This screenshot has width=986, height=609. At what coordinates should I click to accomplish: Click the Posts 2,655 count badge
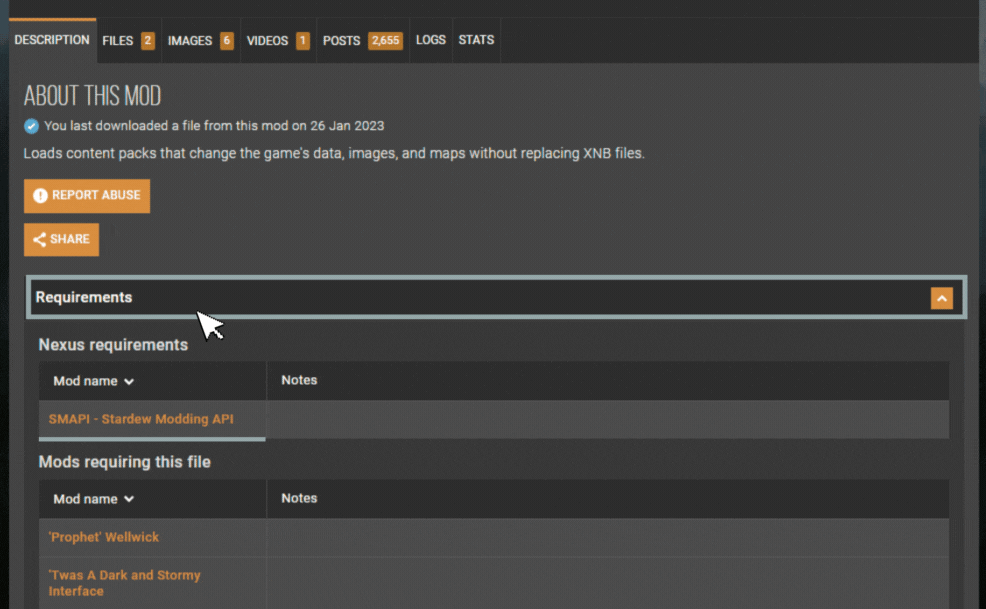point(385,41)
